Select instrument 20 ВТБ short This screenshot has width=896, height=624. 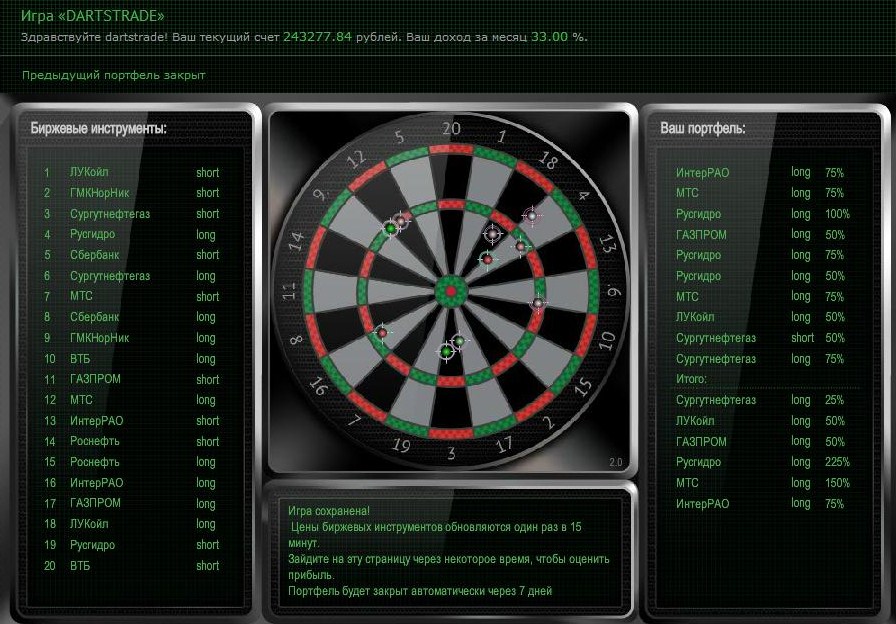point(131,566)
